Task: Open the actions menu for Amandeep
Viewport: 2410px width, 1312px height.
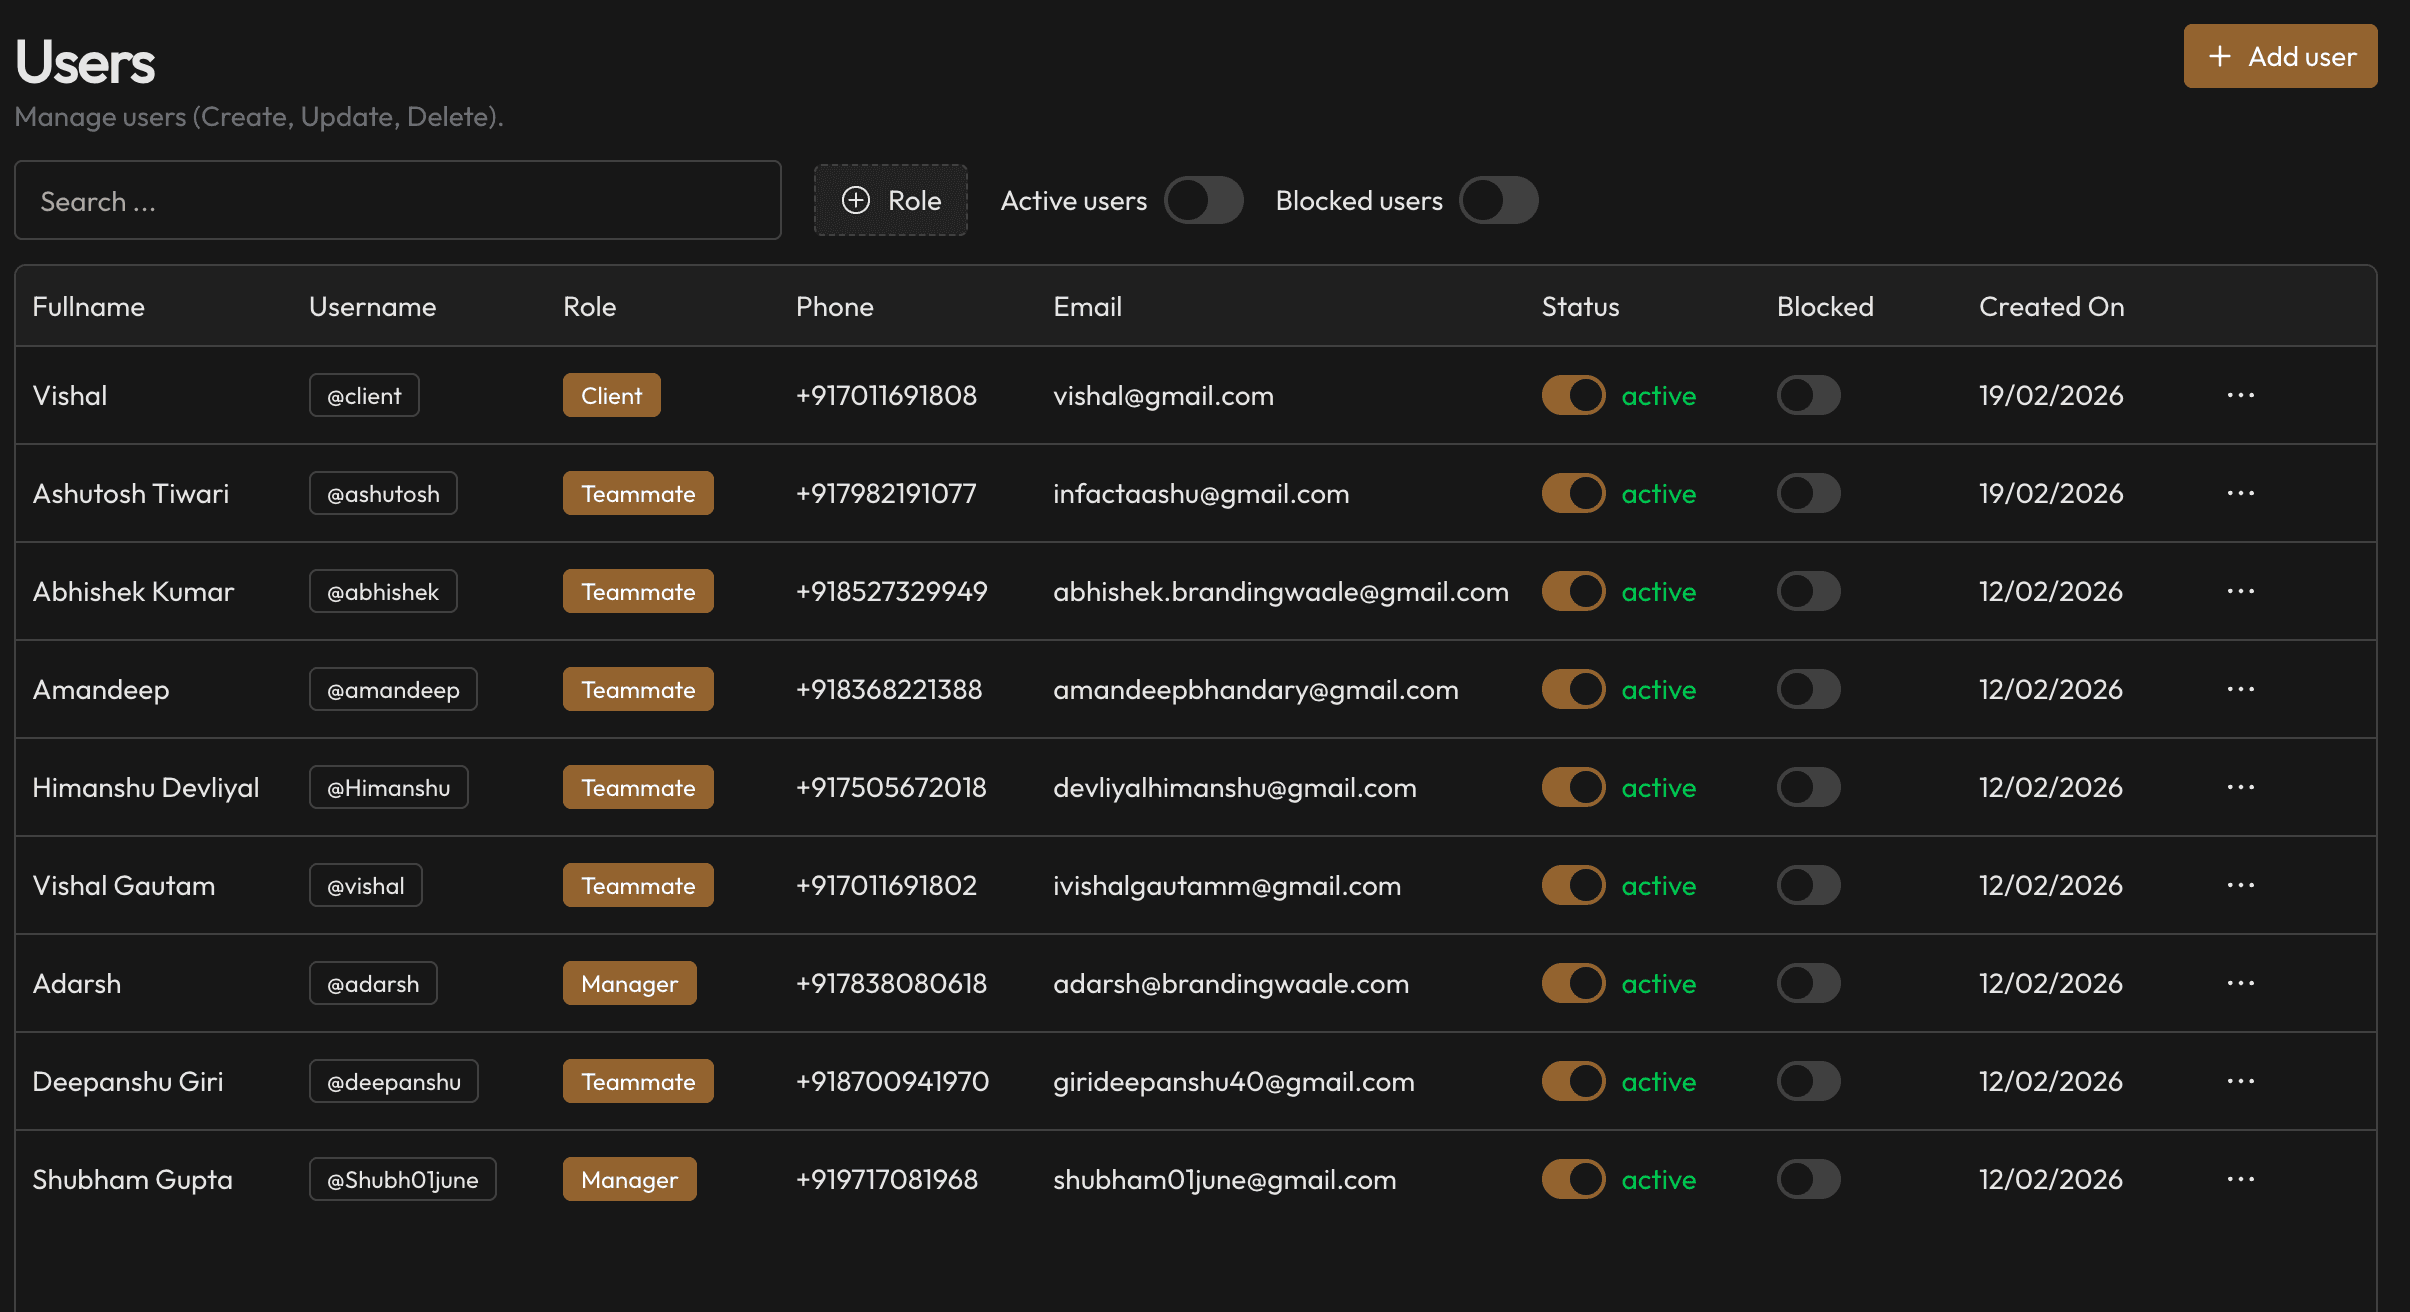Action: click(2240, 689)
